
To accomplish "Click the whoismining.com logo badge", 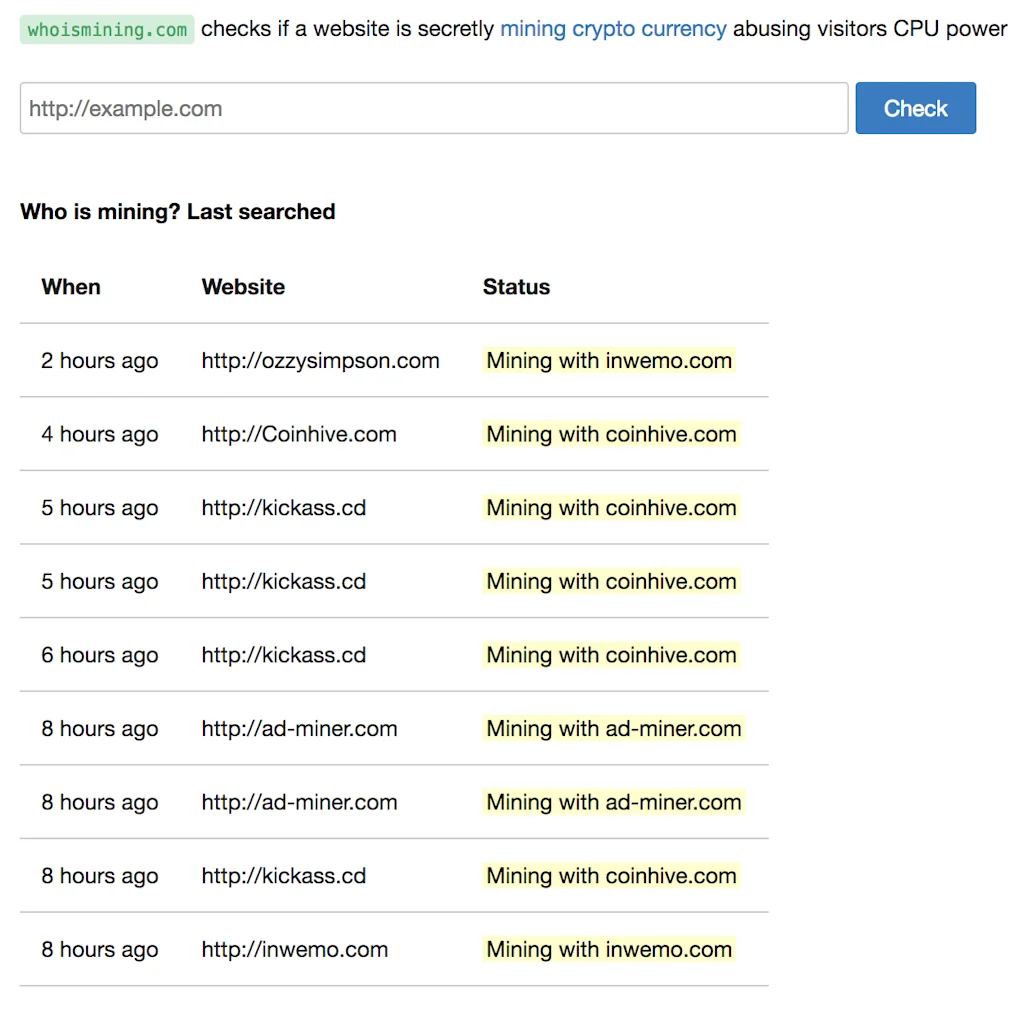I will (106, 29).
